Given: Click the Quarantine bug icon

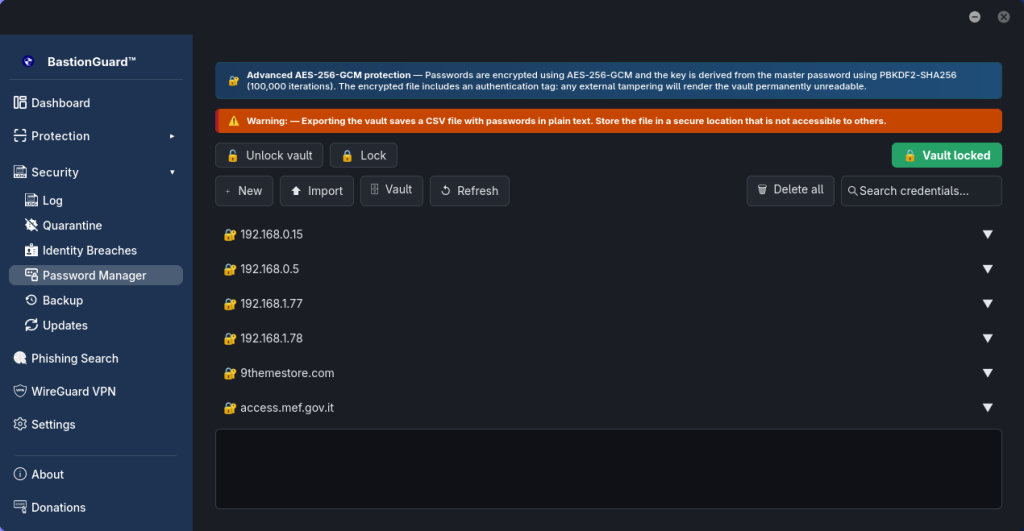Looking at the screenshot, I should [31, 225].
